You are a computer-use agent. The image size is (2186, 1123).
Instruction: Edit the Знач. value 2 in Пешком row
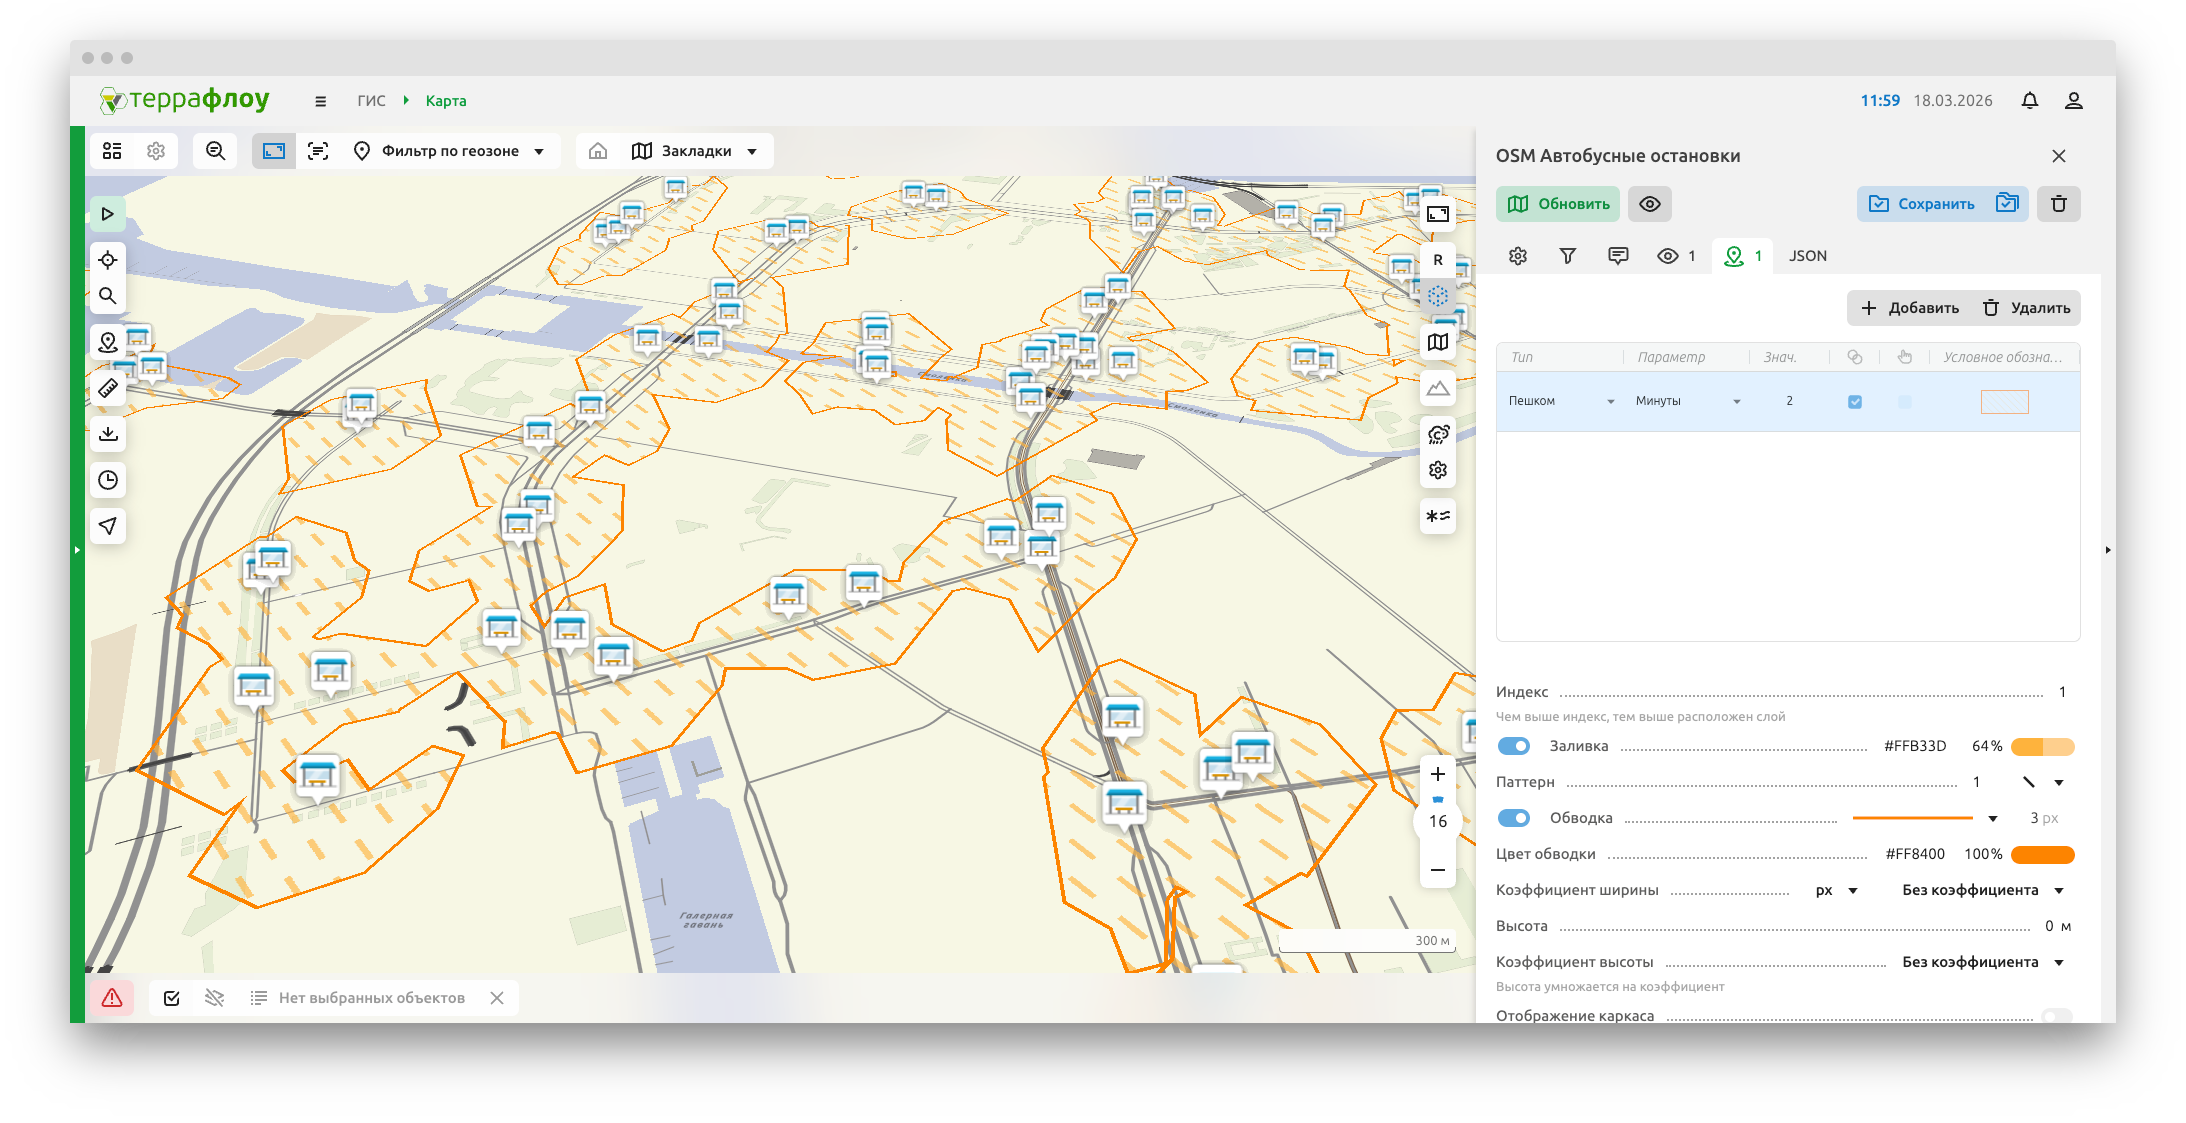click(x=1790, y=401)
